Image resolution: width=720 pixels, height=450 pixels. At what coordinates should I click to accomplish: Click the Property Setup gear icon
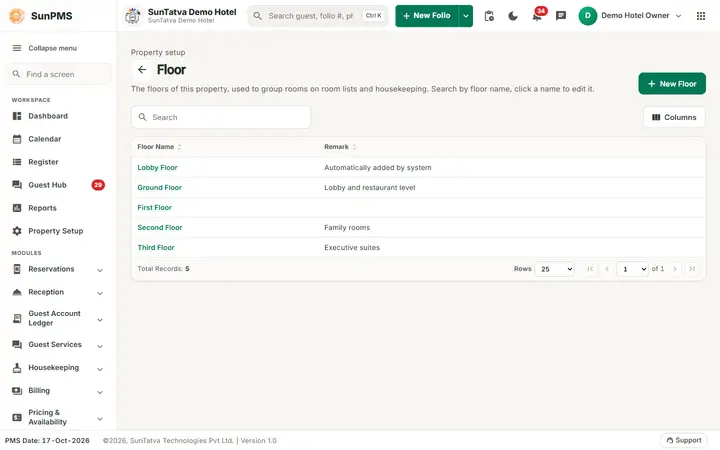tap(17, 231)
